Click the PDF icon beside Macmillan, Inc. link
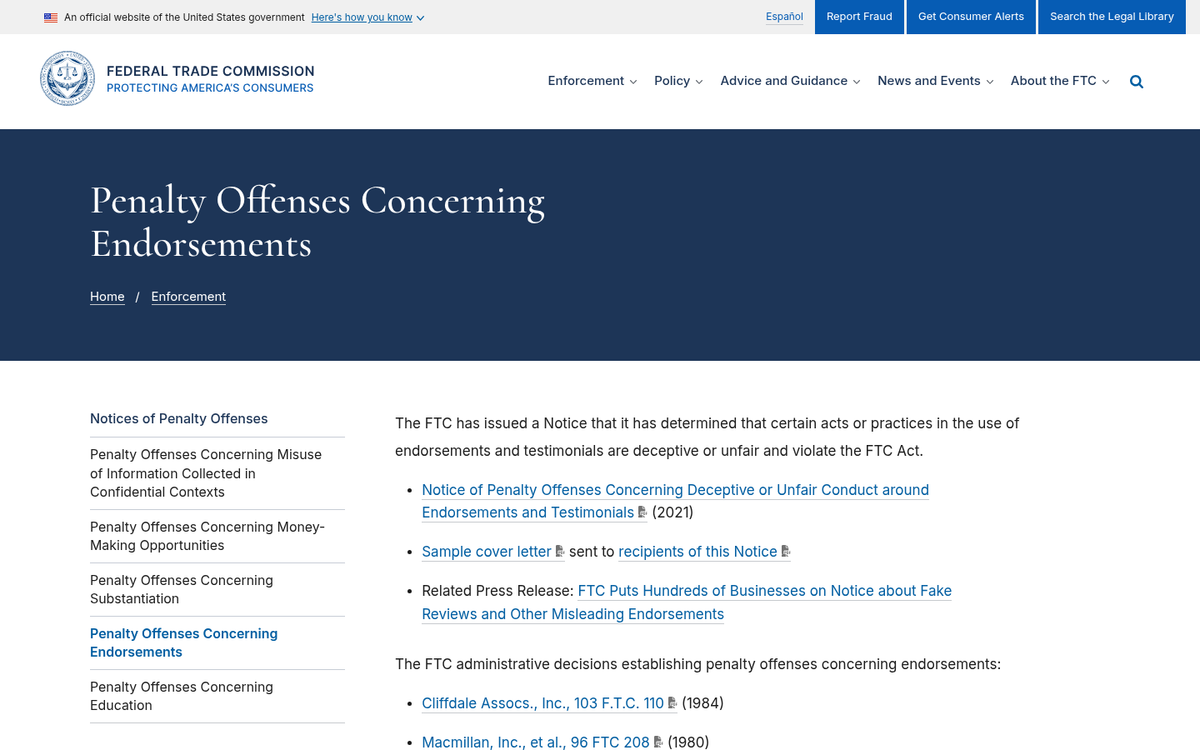Image resolution: width=1200 pixels, height=750 pixels. [658, 742]
